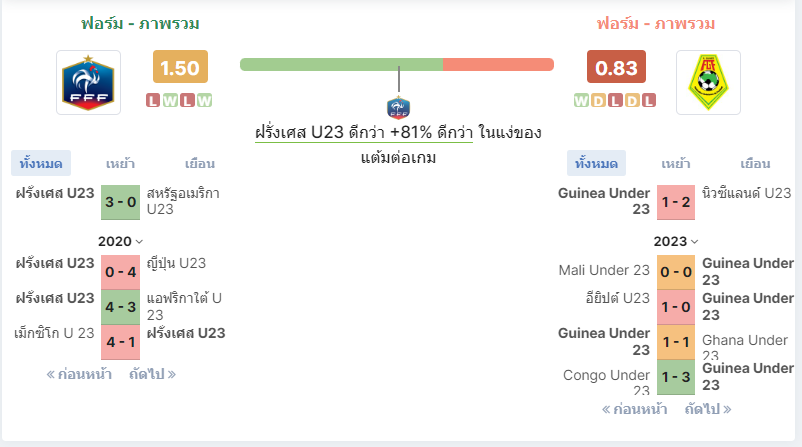Select เยือน tab under Guinea form
802x447 pixels.
pyautogui.click(x=755, y=164)
